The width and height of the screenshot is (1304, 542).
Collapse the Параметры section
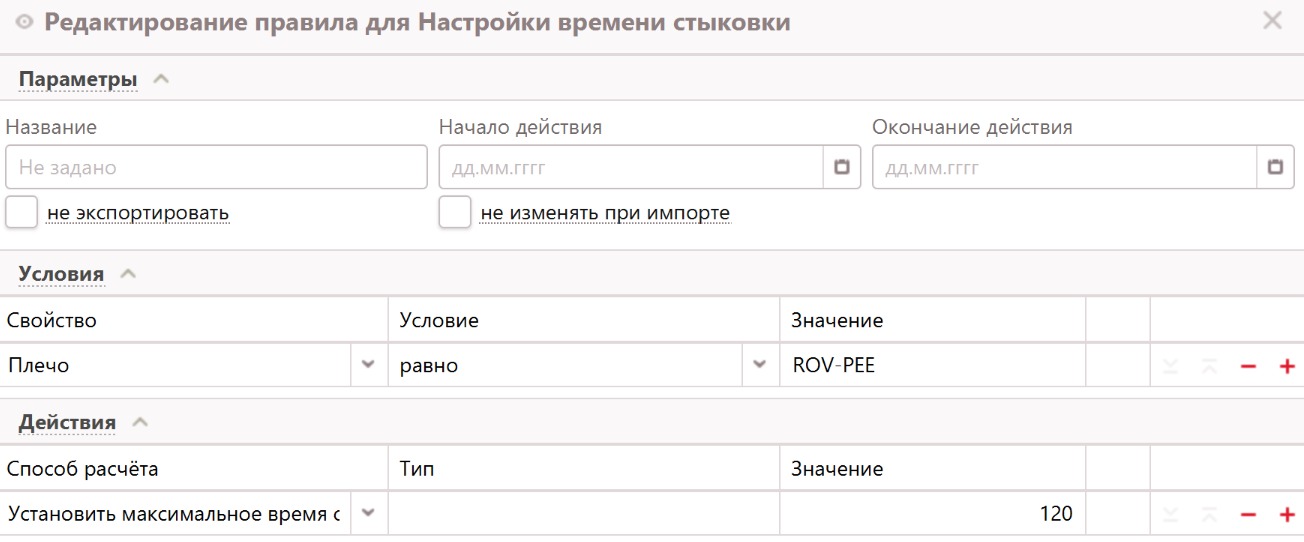coord(160,79)
